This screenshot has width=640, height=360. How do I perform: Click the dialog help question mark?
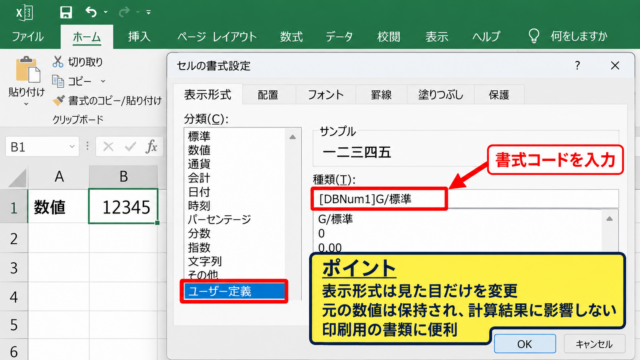tap(577, 66)
